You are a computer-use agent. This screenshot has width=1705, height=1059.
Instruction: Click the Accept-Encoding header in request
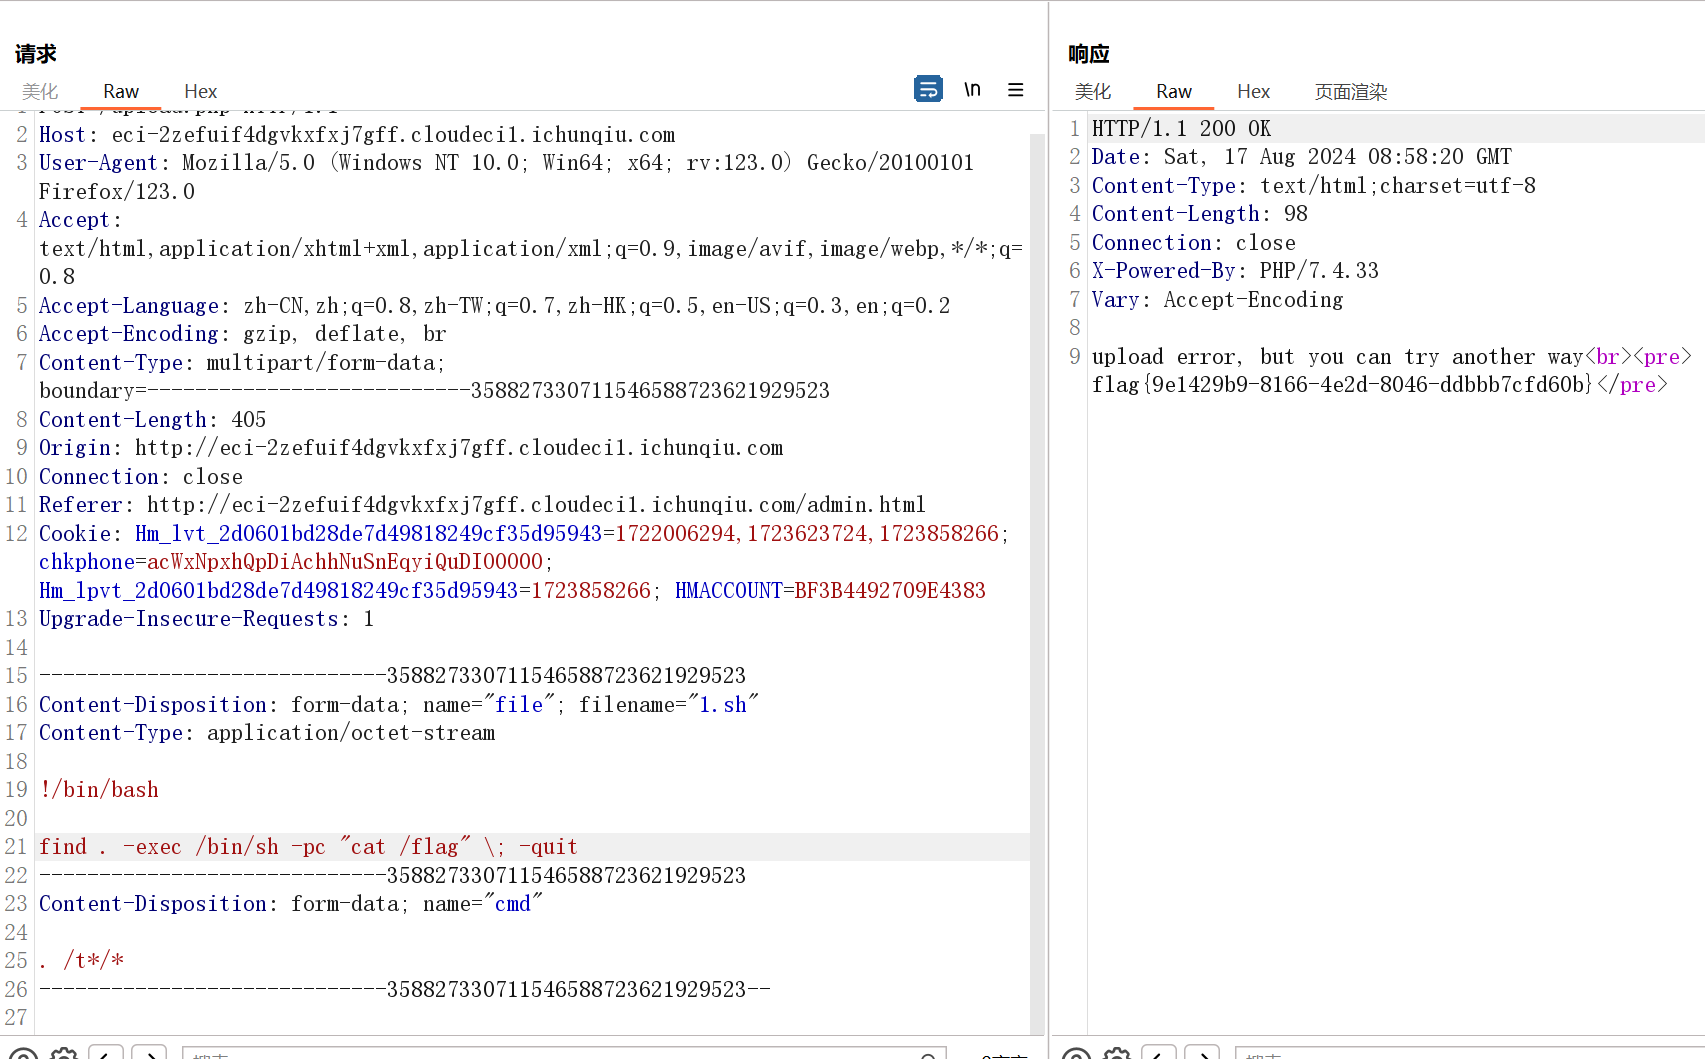pyautogui.click(x=129, y=333)
